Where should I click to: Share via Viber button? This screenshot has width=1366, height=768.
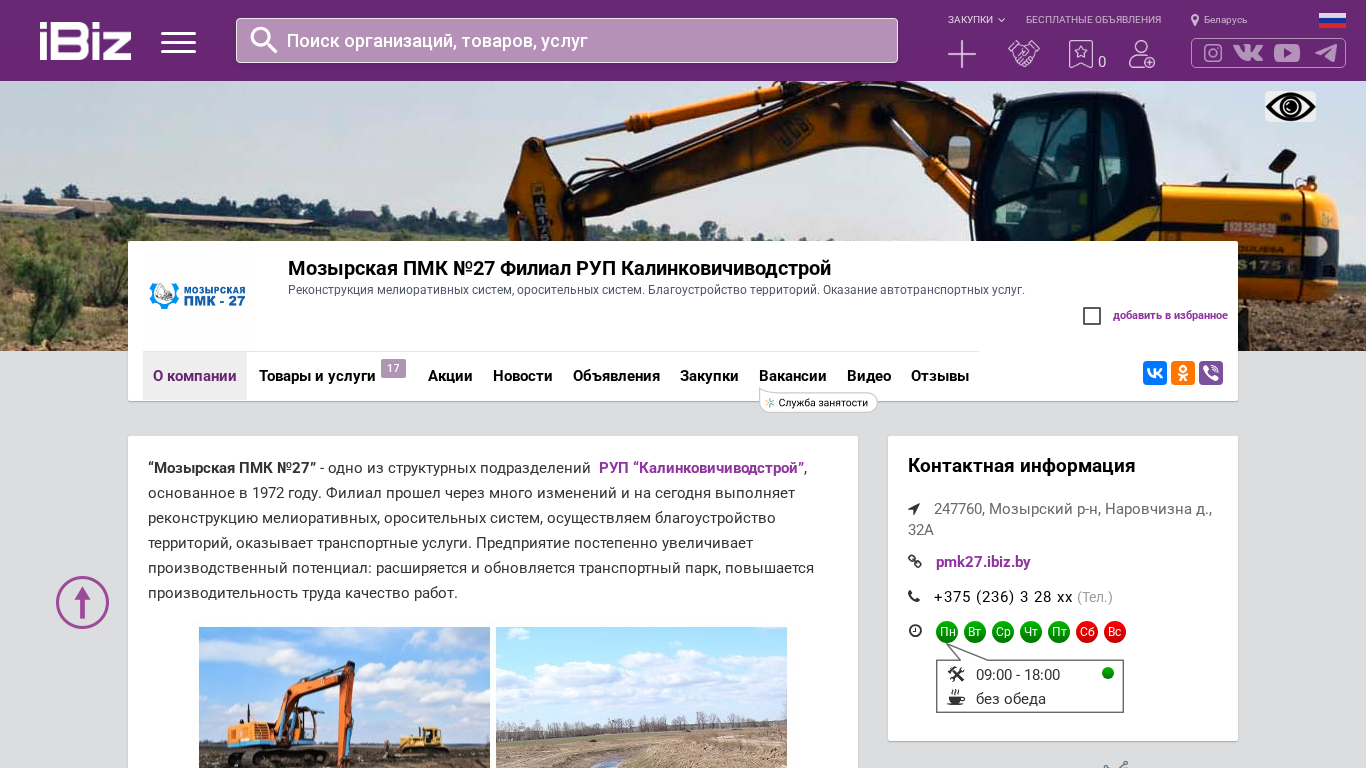pos(1211,373)
